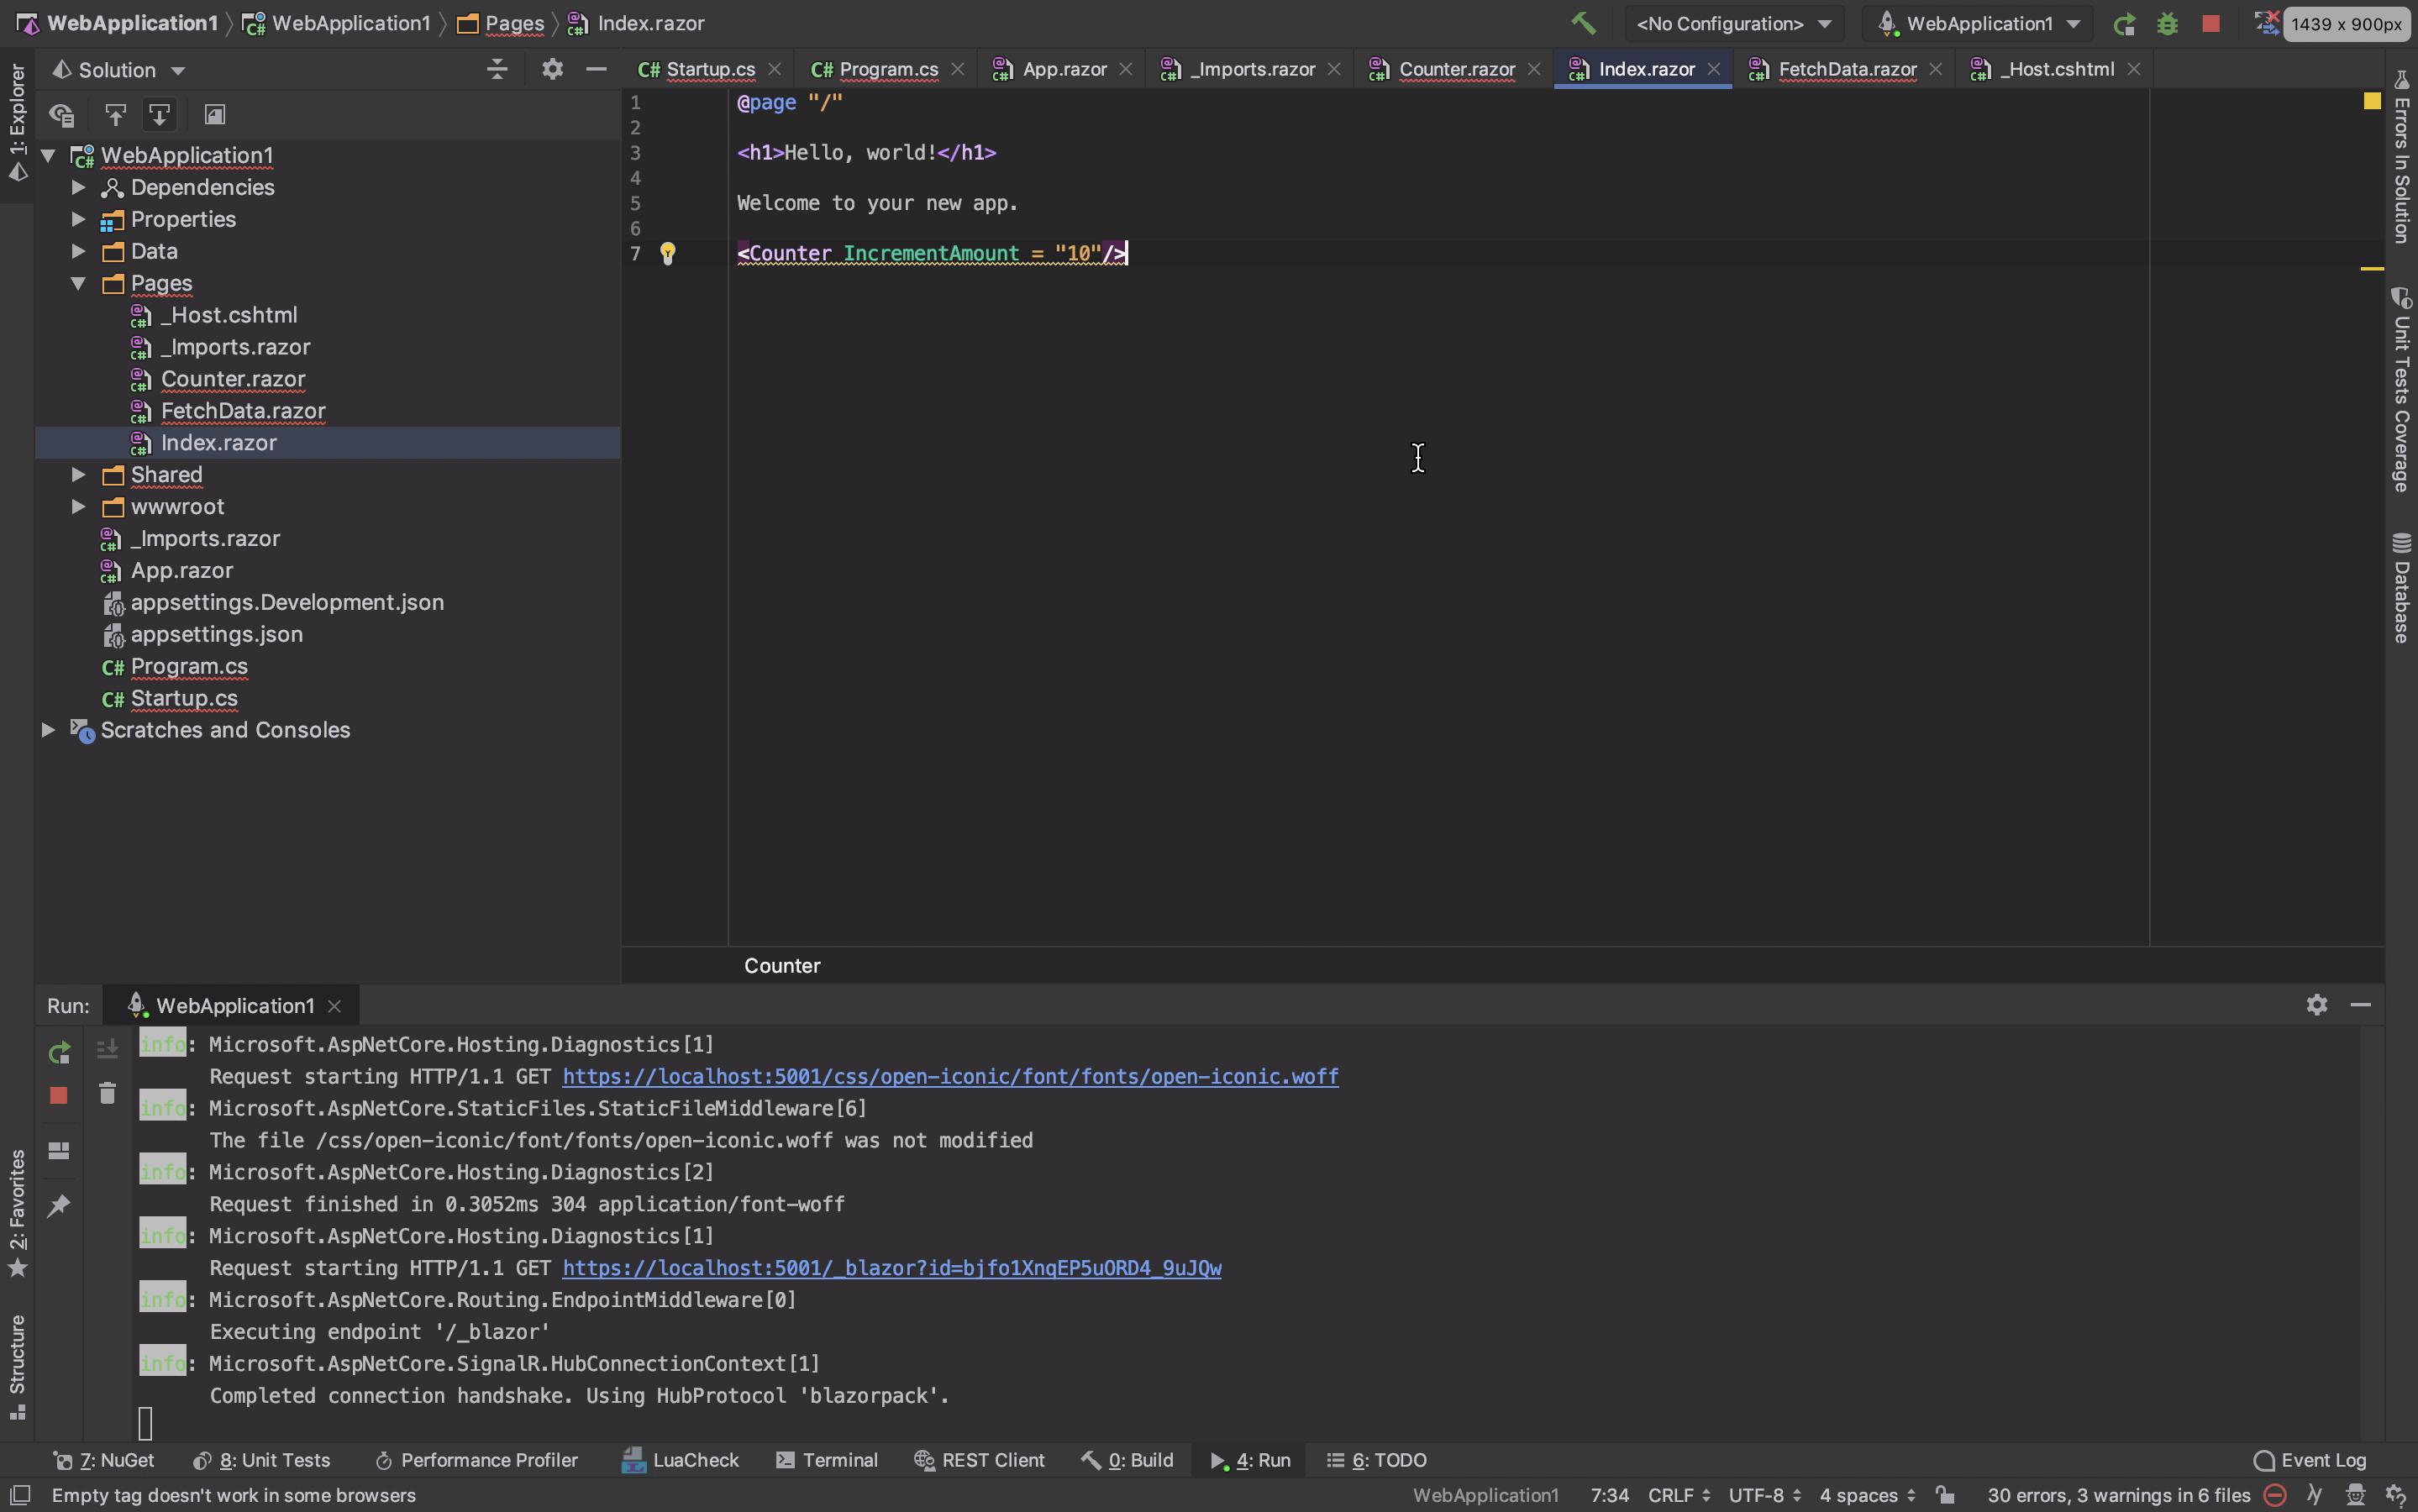The height and width of the screenshot is (1512, 2418).
Task: Click the yellow analysis indicator square in editor gutter
Action: (x=2371, y=101)
